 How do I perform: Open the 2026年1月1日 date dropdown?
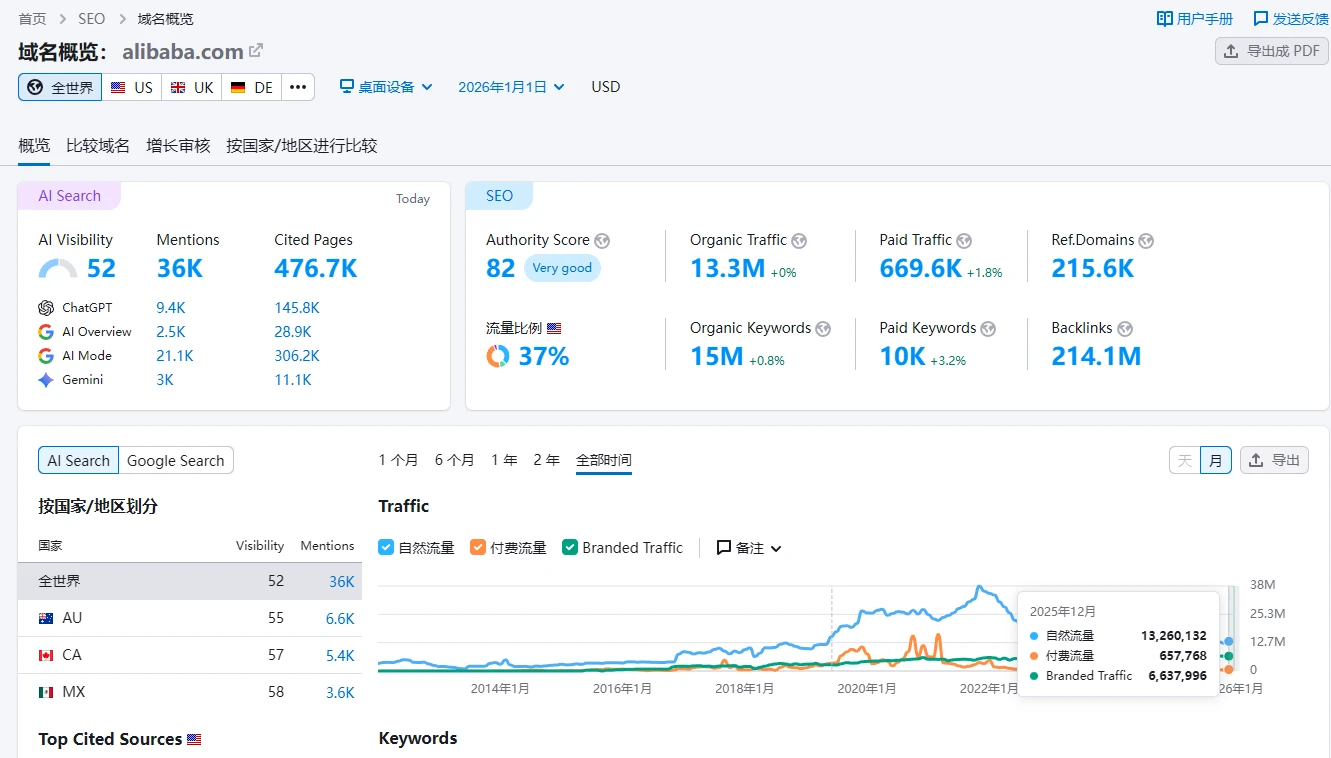tap(511, 87)
